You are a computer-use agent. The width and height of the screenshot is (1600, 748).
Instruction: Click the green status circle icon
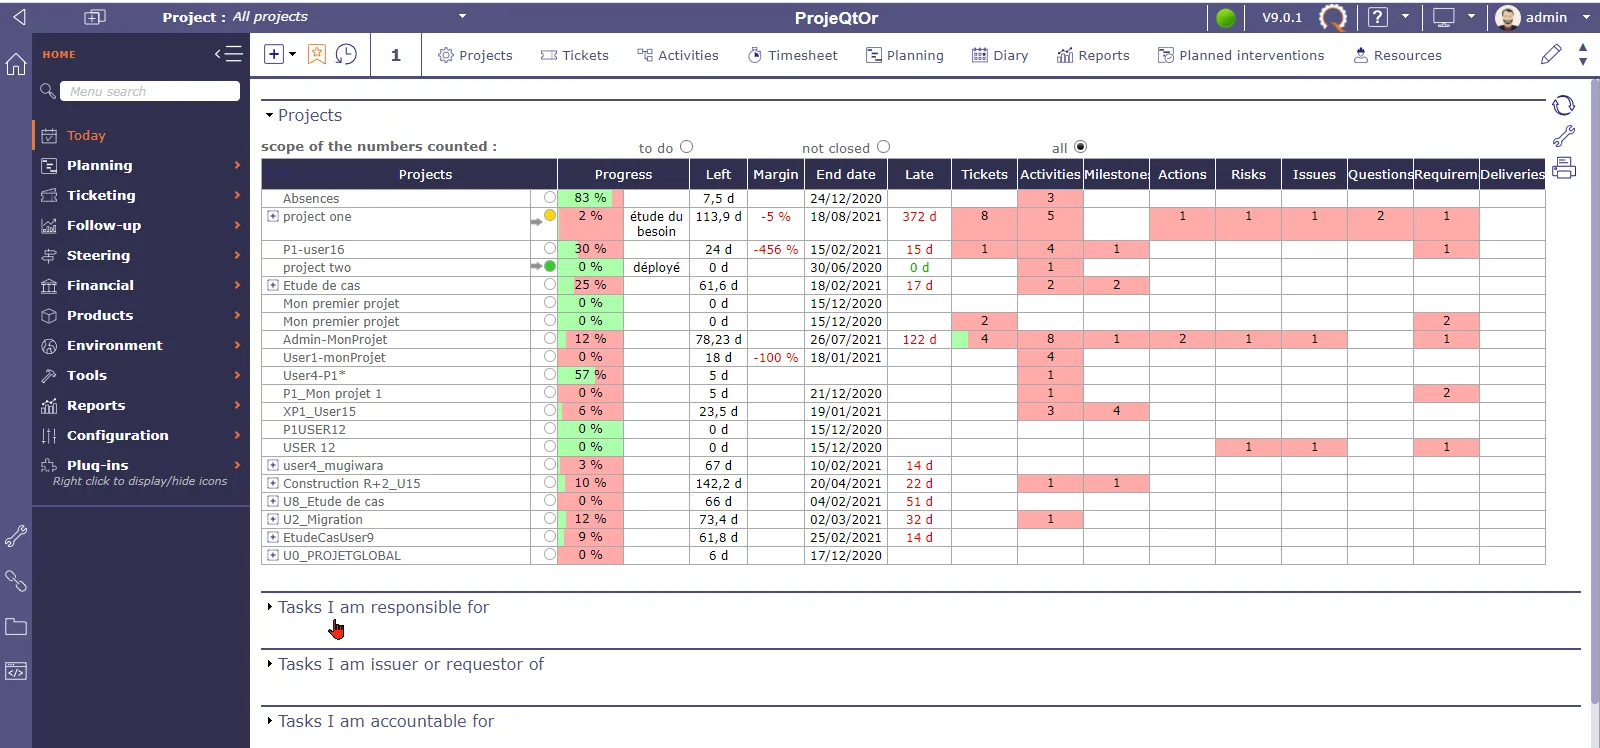pos(1226,17)
